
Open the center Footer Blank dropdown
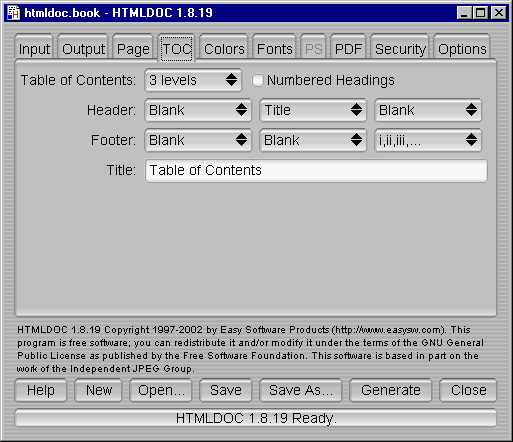[x=313, y=140]
